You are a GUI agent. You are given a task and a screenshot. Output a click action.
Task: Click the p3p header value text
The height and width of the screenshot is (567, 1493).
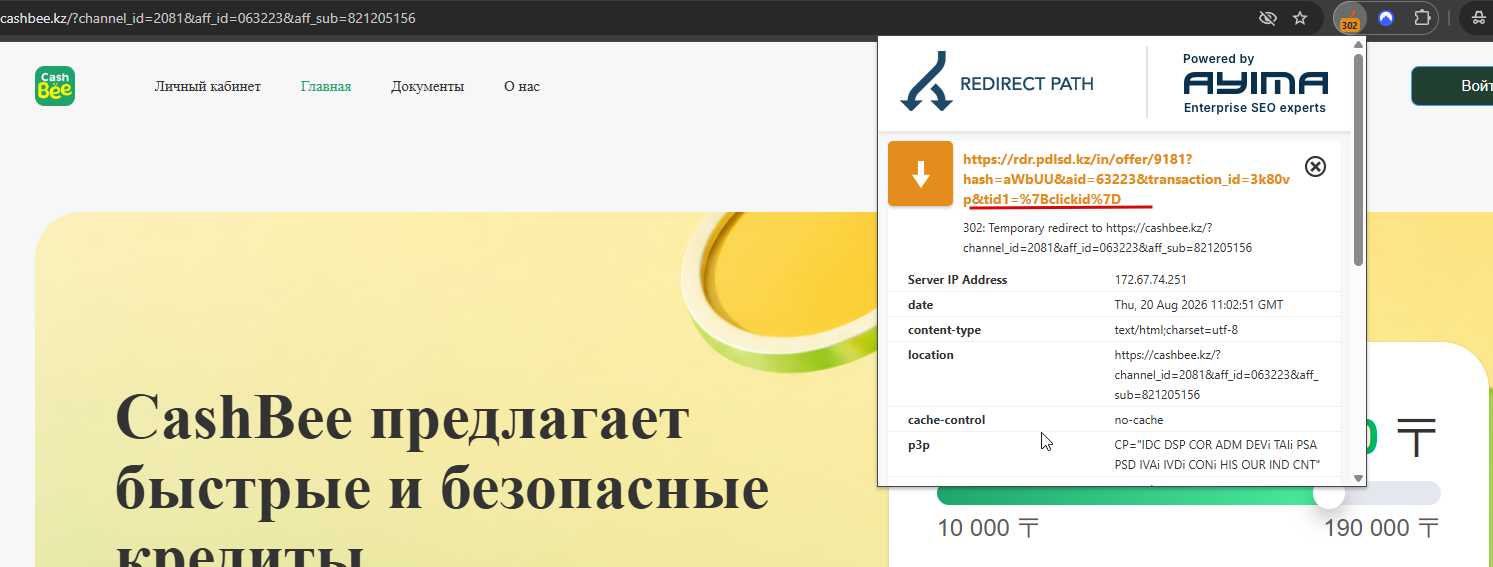click(x=1217, y=455)
